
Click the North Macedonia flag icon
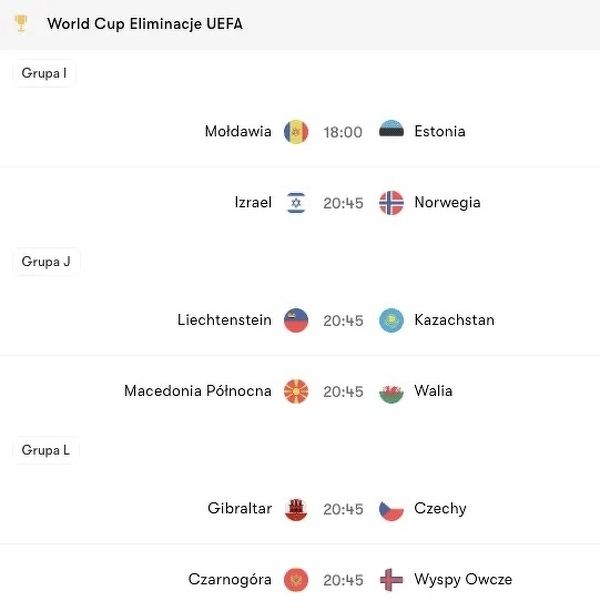click(296, 391)
